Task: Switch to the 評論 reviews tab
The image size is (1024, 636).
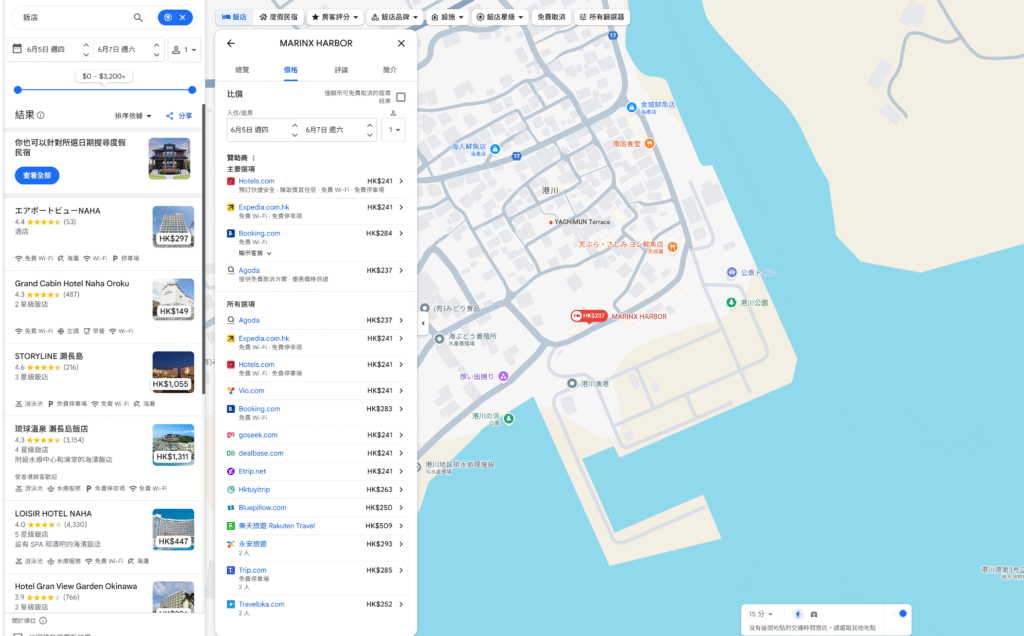Action: pyautogui.click(x=341, y=70)
